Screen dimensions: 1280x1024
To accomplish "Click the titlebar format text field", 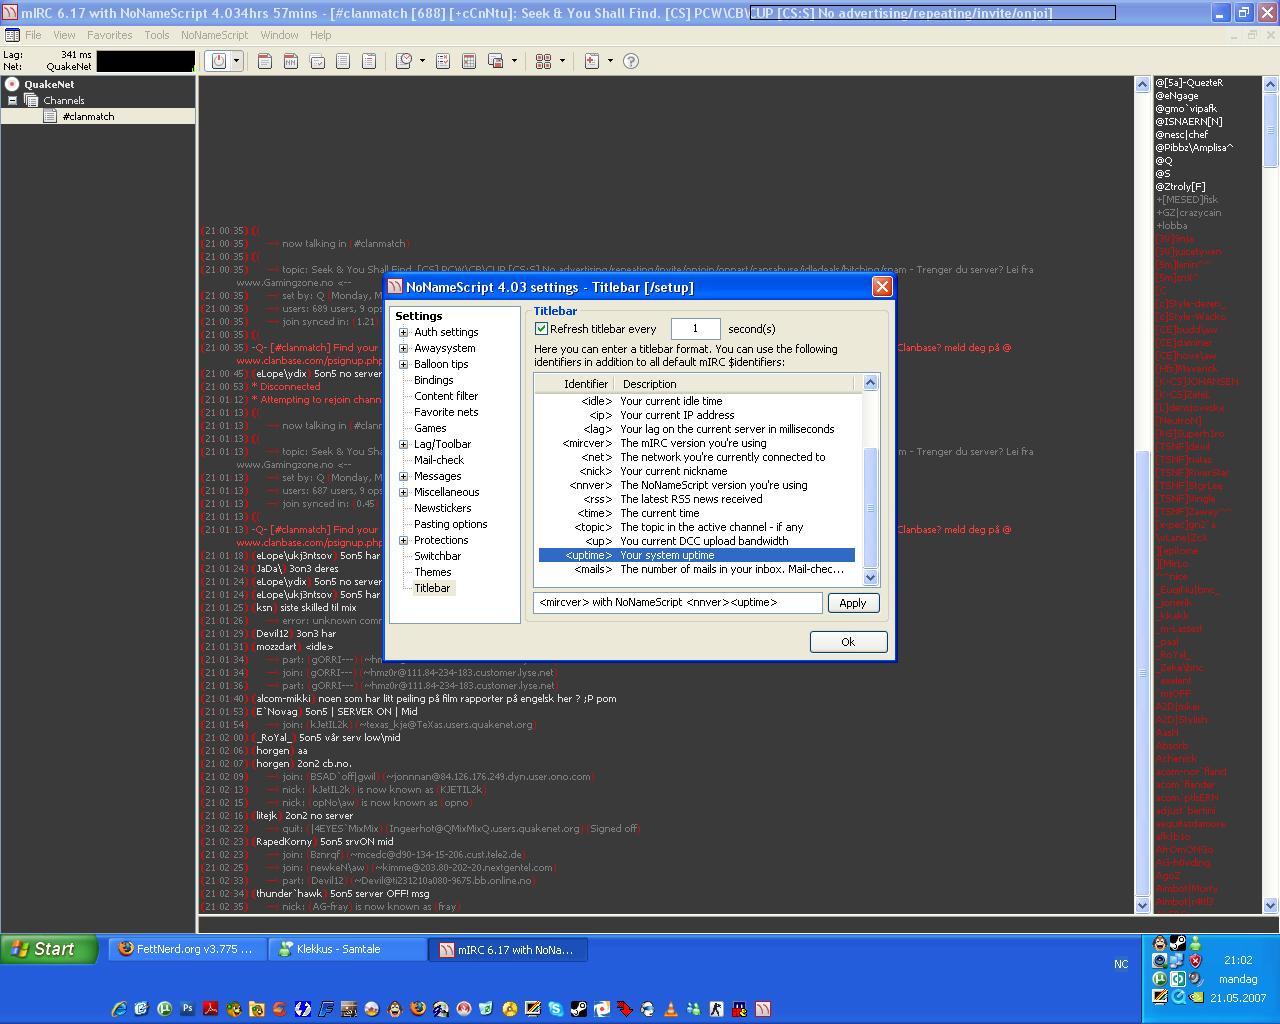I will pyautogui.click(x=678, y=602).
